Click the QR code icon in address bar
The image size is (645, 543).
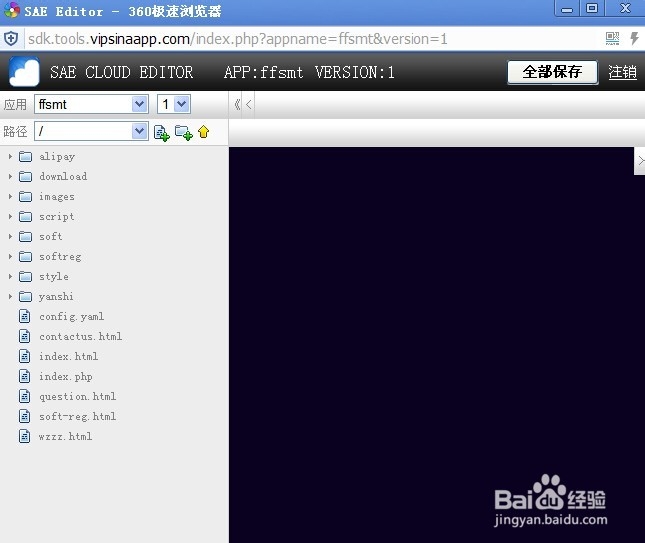pos(612,39)
